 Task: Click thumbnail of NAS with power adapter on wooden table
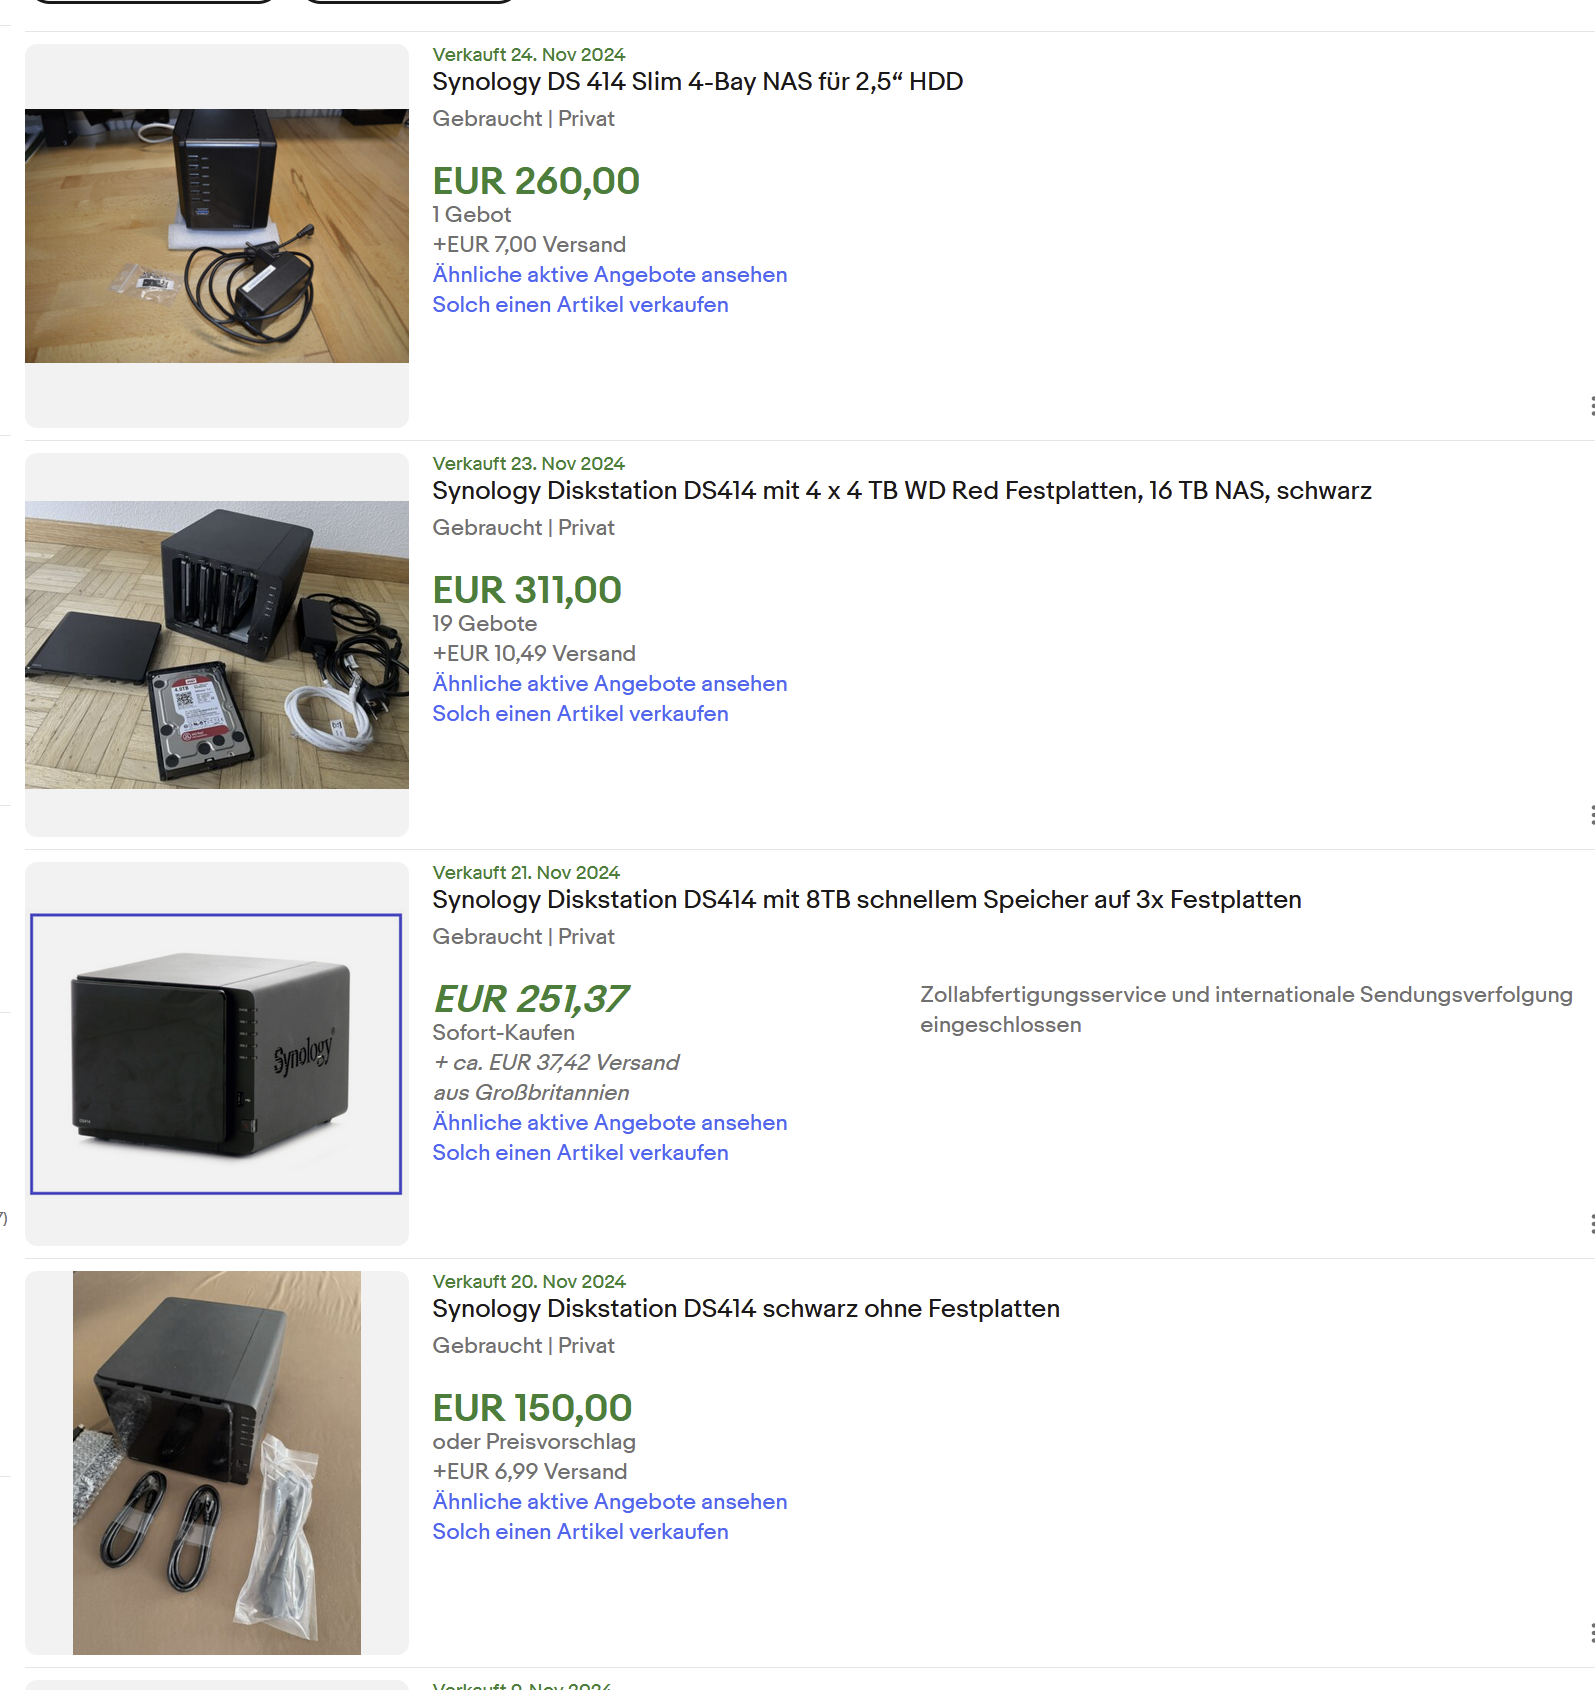pyautogui.click(x=217, y=236)
